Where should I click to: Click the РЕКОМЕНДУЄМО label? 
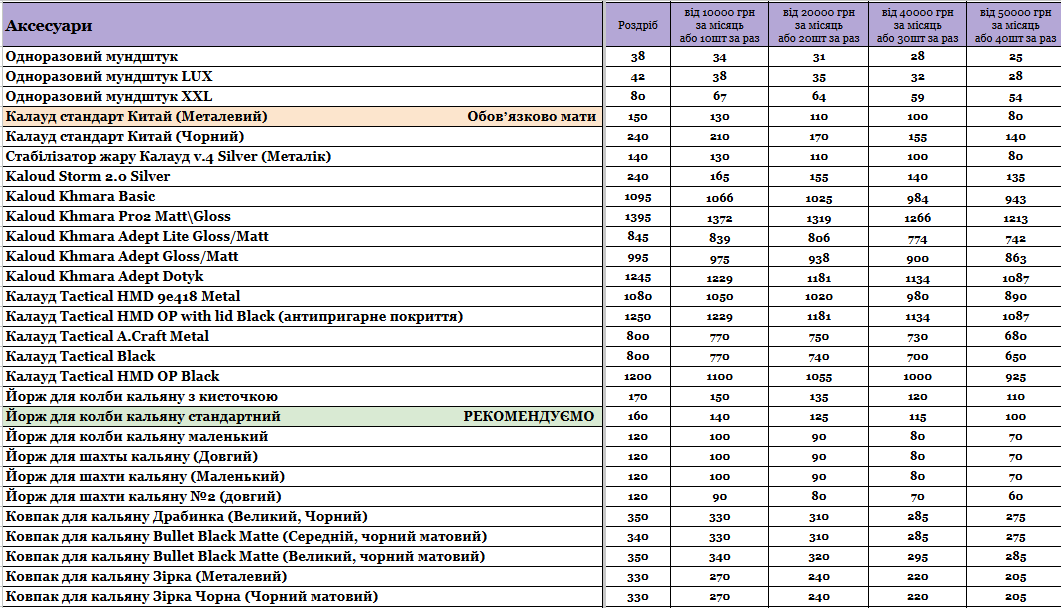(529, 416)
